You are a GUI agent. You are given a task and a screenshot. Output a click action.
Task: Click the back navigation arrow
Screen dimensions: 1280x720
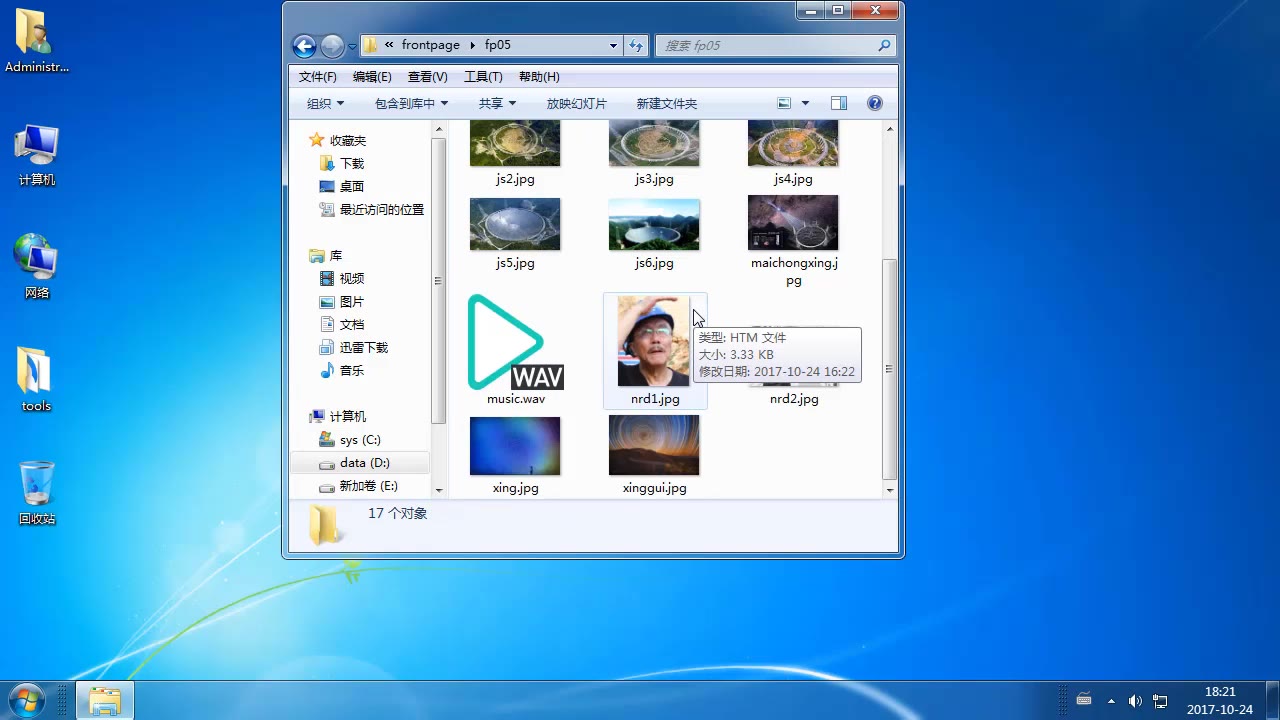[303, 45]
